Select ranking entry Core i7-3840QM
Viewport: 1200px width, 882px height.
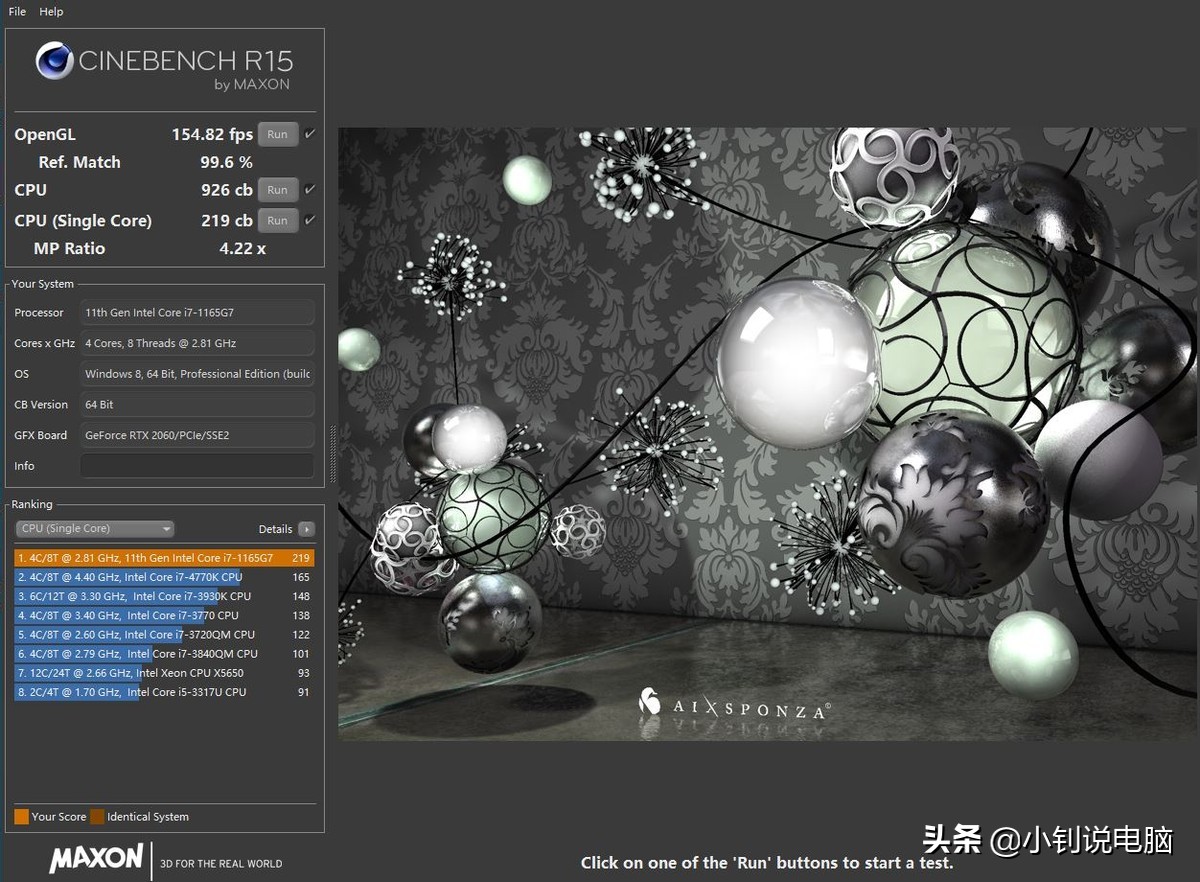click(x=164, y=653)
